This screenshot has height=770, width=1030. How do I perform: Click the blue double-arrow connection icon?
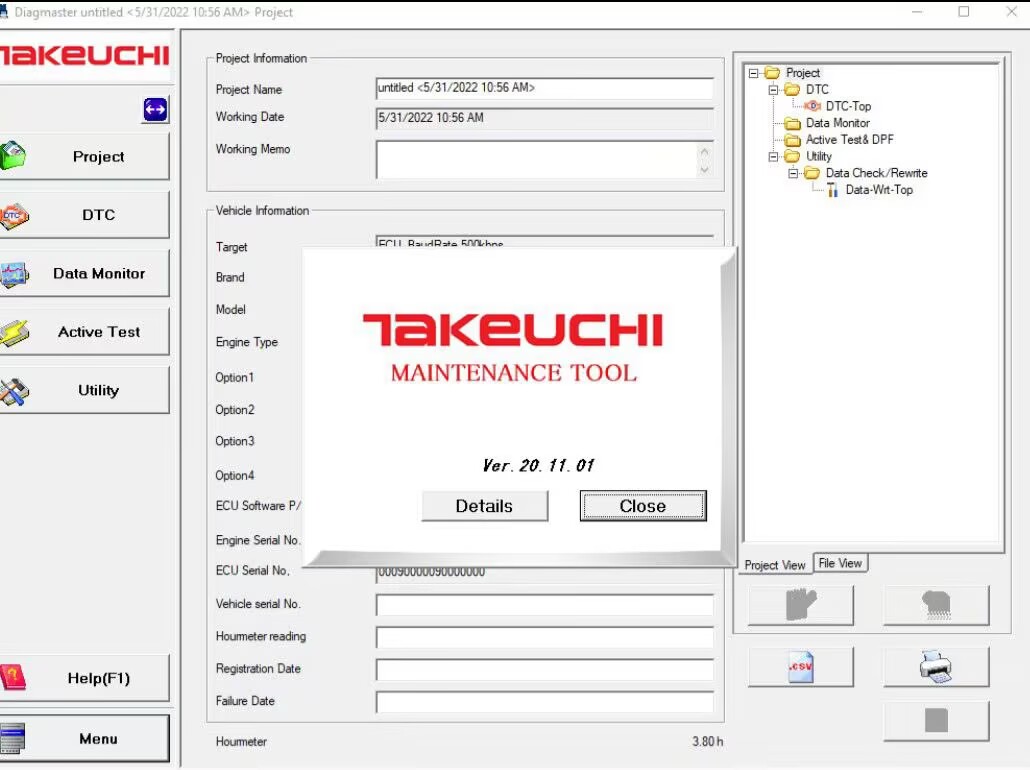[x=155, y=110]
